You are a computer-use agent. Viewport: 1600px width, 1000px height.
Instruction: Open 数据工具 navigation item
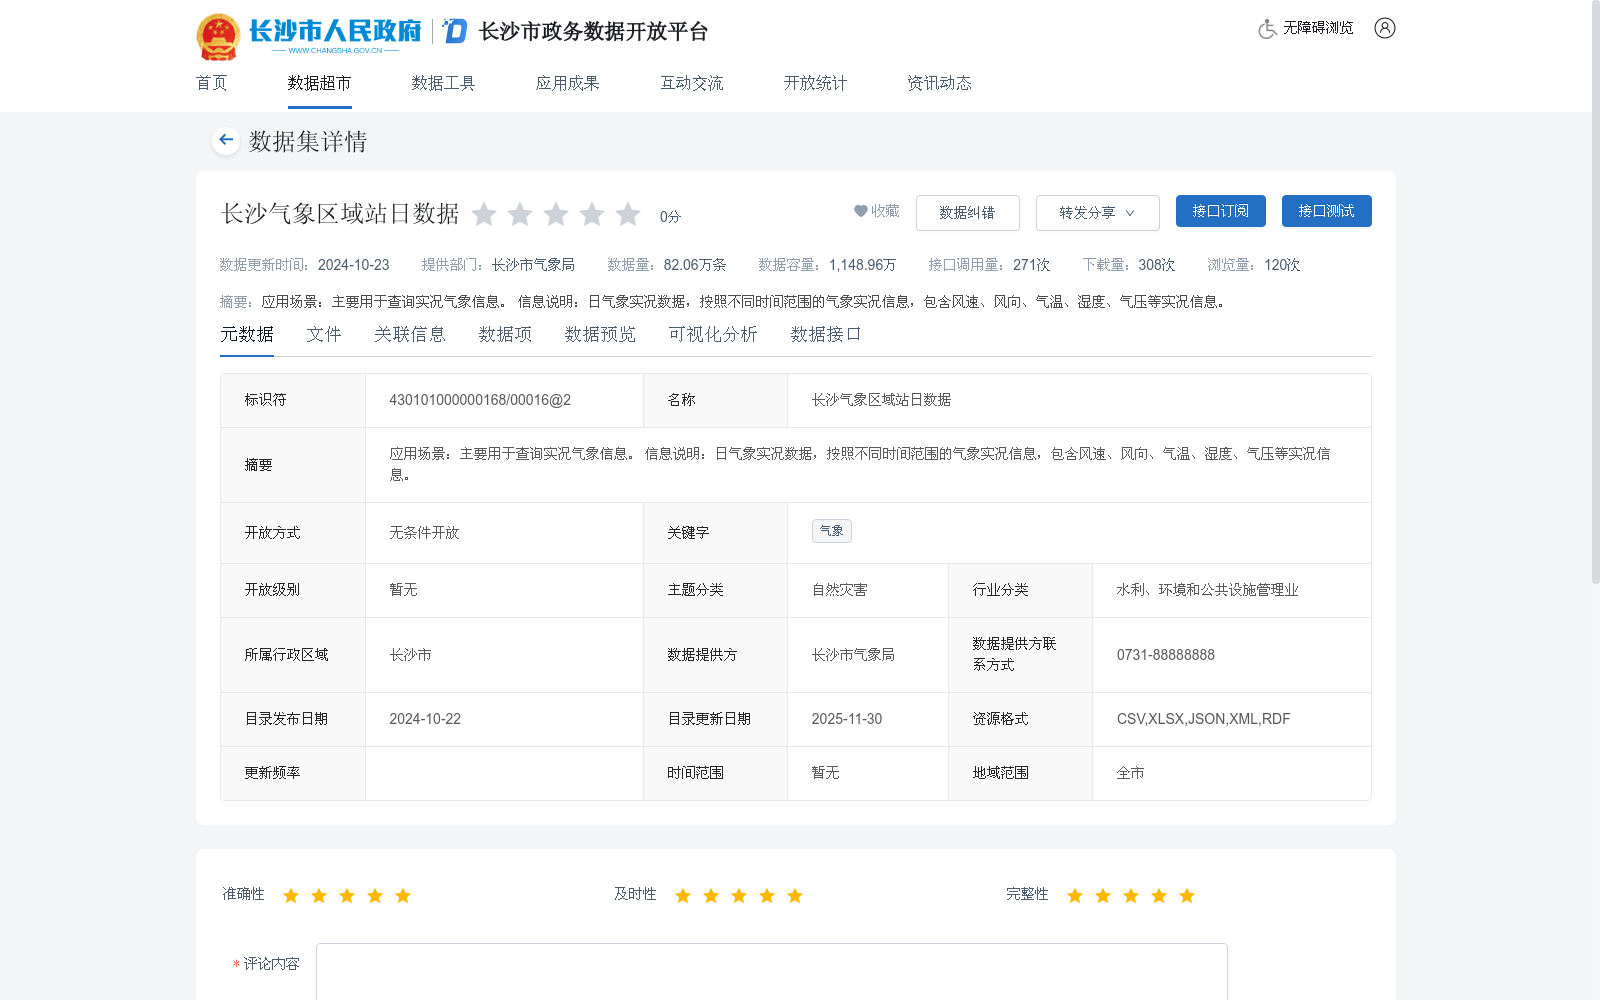[443, 83]
